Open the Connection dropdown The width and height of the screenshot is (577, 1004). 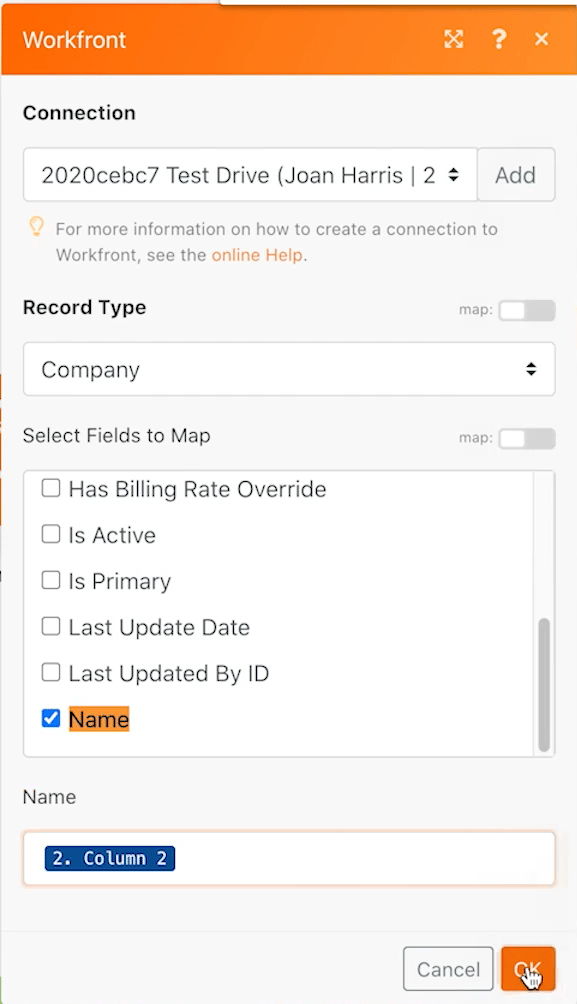tap(250, 175)
